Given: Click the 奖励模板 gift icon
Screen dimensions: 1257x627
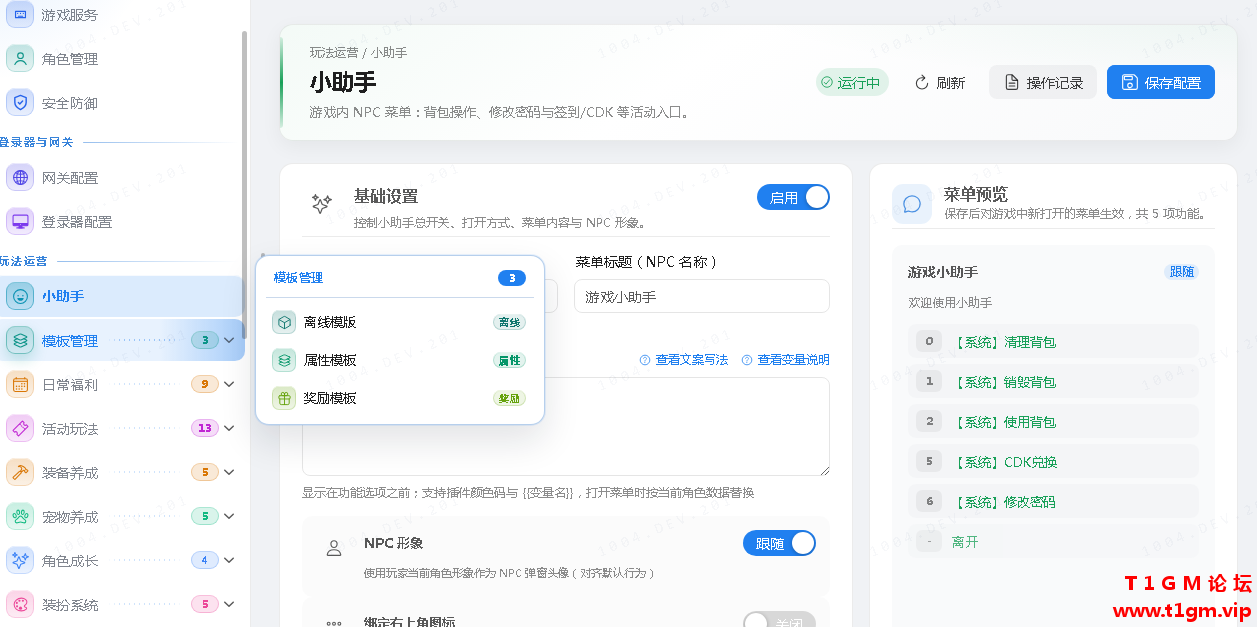Looking at the screenshot, I should point(284,398).
